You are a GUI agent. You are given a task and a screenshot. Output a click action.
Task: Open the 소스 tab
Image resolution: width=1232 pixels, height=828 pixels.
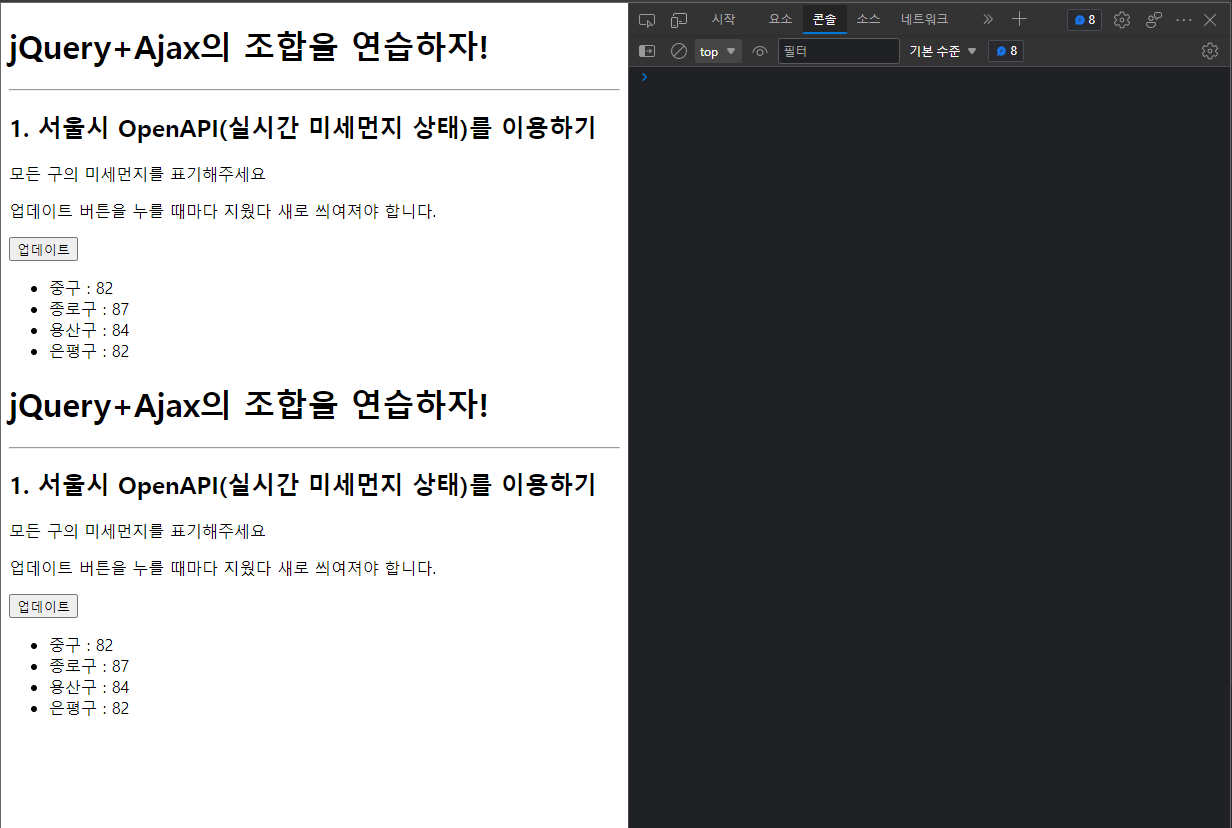tap(869, 19)
